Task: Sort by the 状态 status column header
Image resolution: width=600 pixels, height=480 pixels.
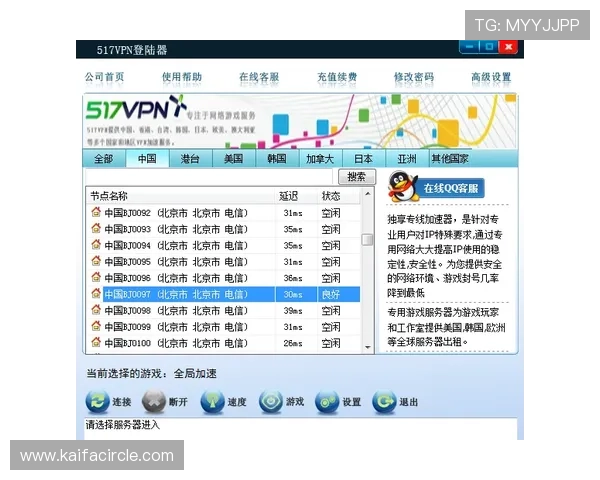Action: 339,196
